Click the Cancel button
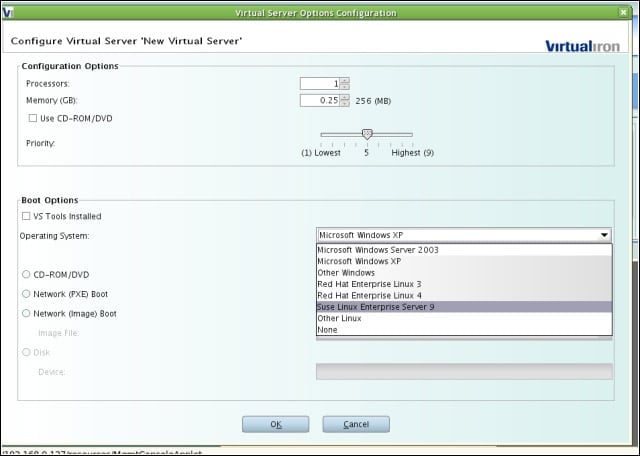The width and height of the screenshot is (640, 456). (x=356, y=424)
